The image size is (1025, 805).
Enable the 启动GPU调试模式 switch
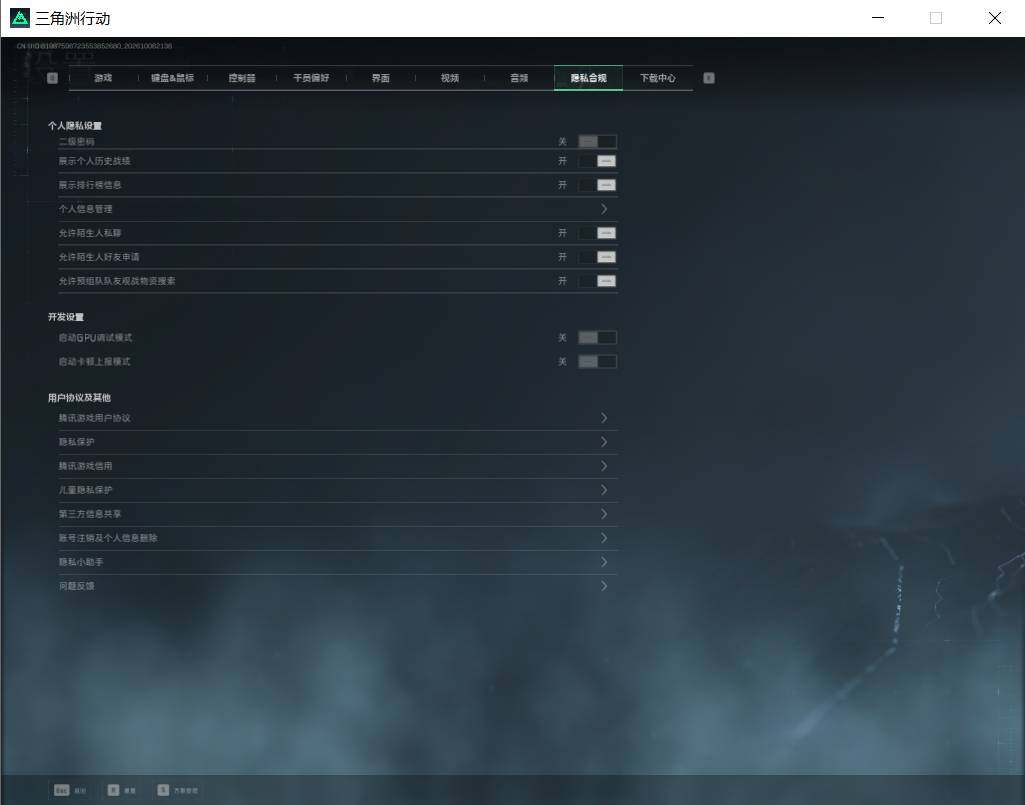click(x=597, y=337)
